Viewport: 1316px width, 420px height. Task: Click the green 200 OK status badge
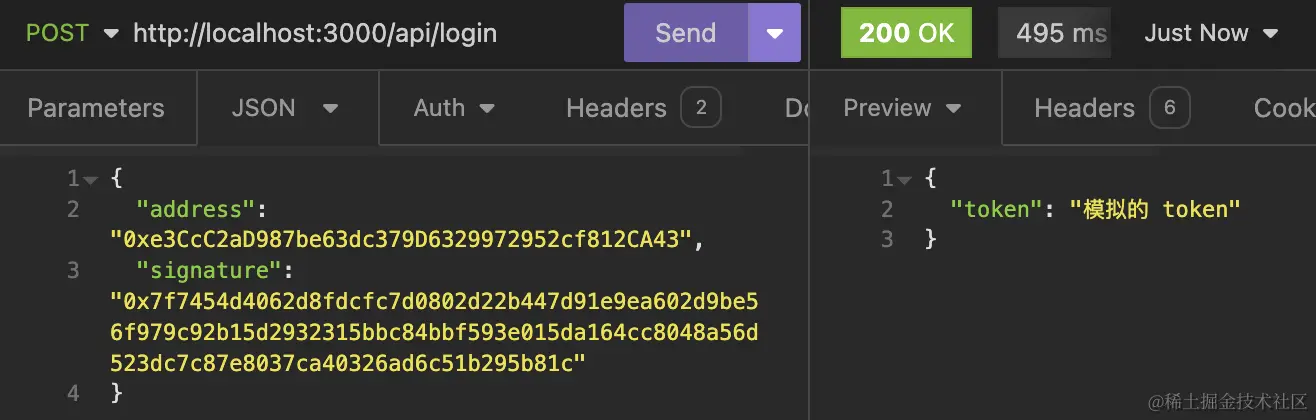[907, 33]
